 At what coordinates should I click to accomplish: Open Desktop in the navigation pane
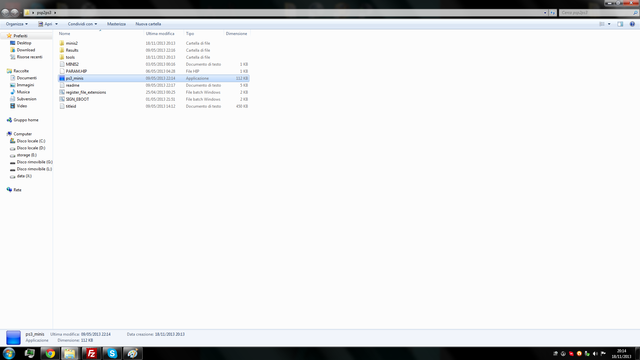(24, 43)
